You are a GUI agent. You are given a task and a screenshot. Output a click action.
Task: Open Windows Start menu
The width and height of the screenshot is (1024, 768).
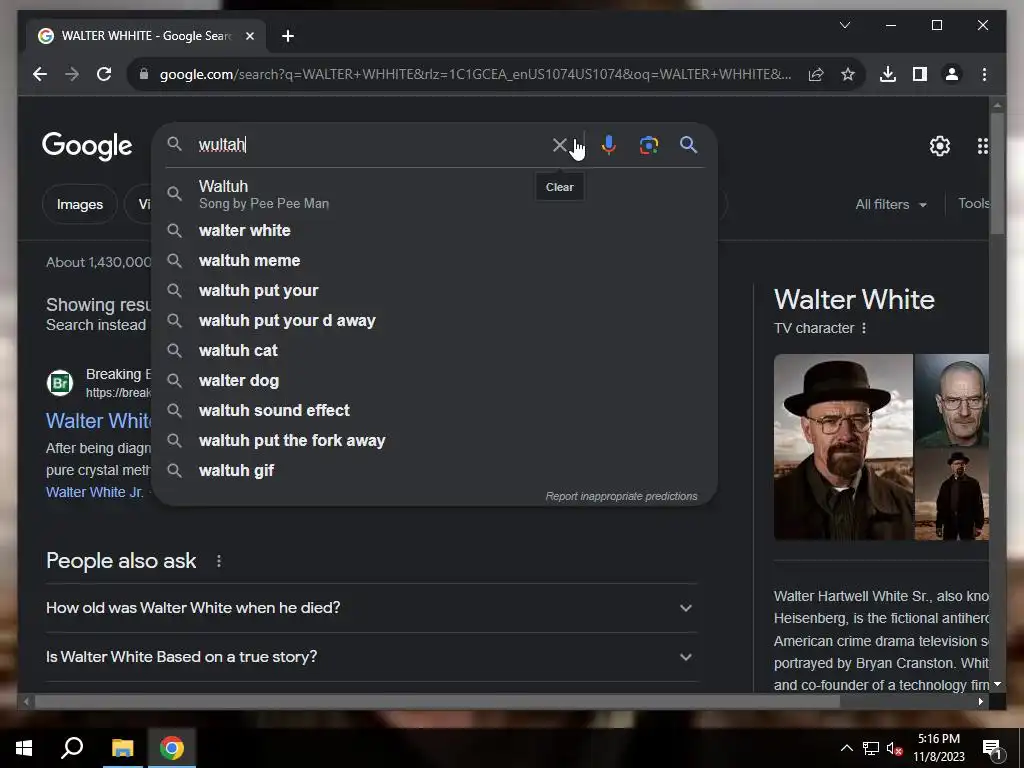click(x=24, y=748)
